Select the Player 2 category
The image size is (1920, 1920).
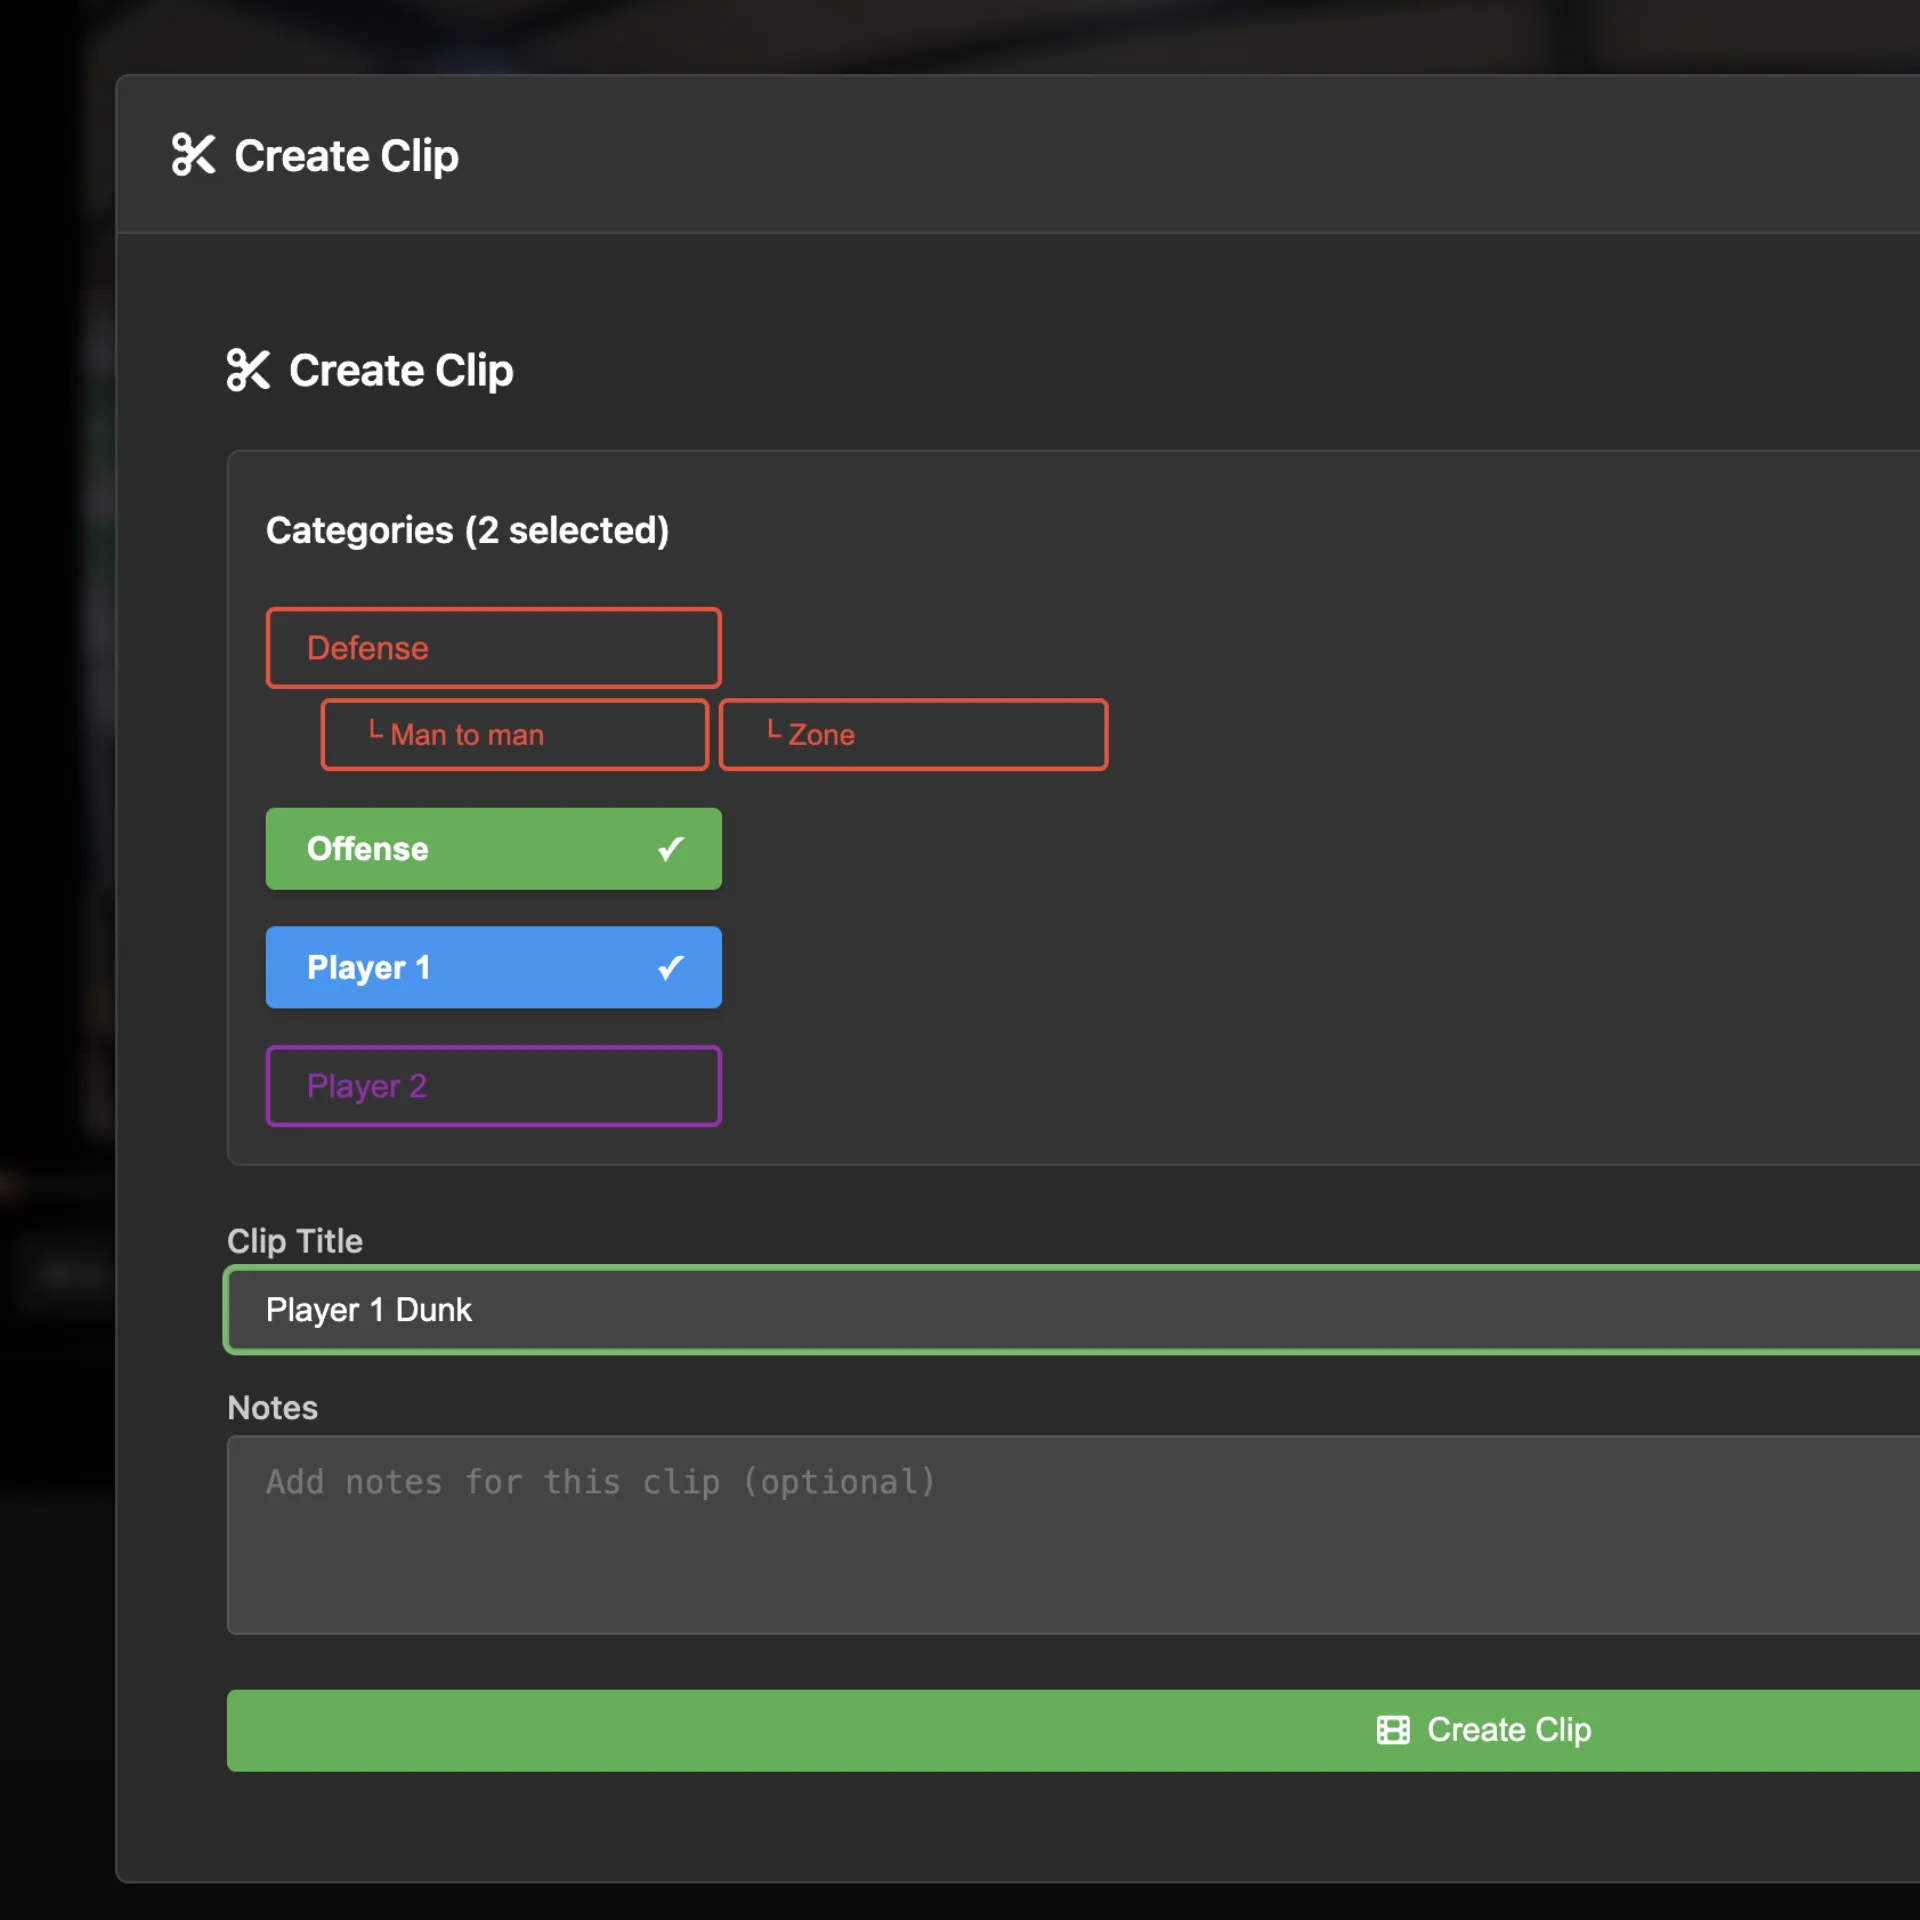(x=493, y=1086)
